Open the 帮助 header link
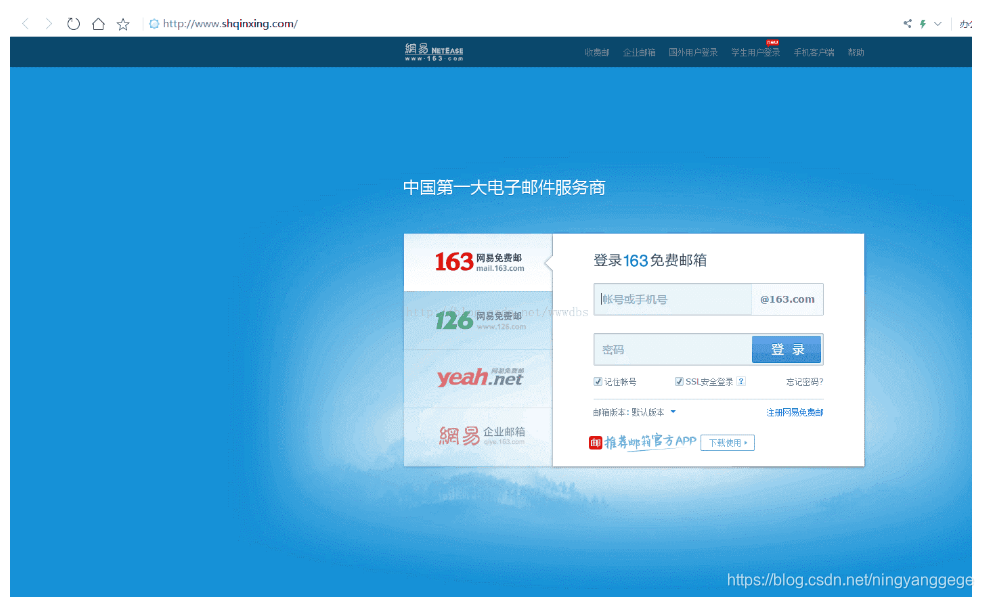This screenshot has height=599, width=984. click(x=856, y=52)
